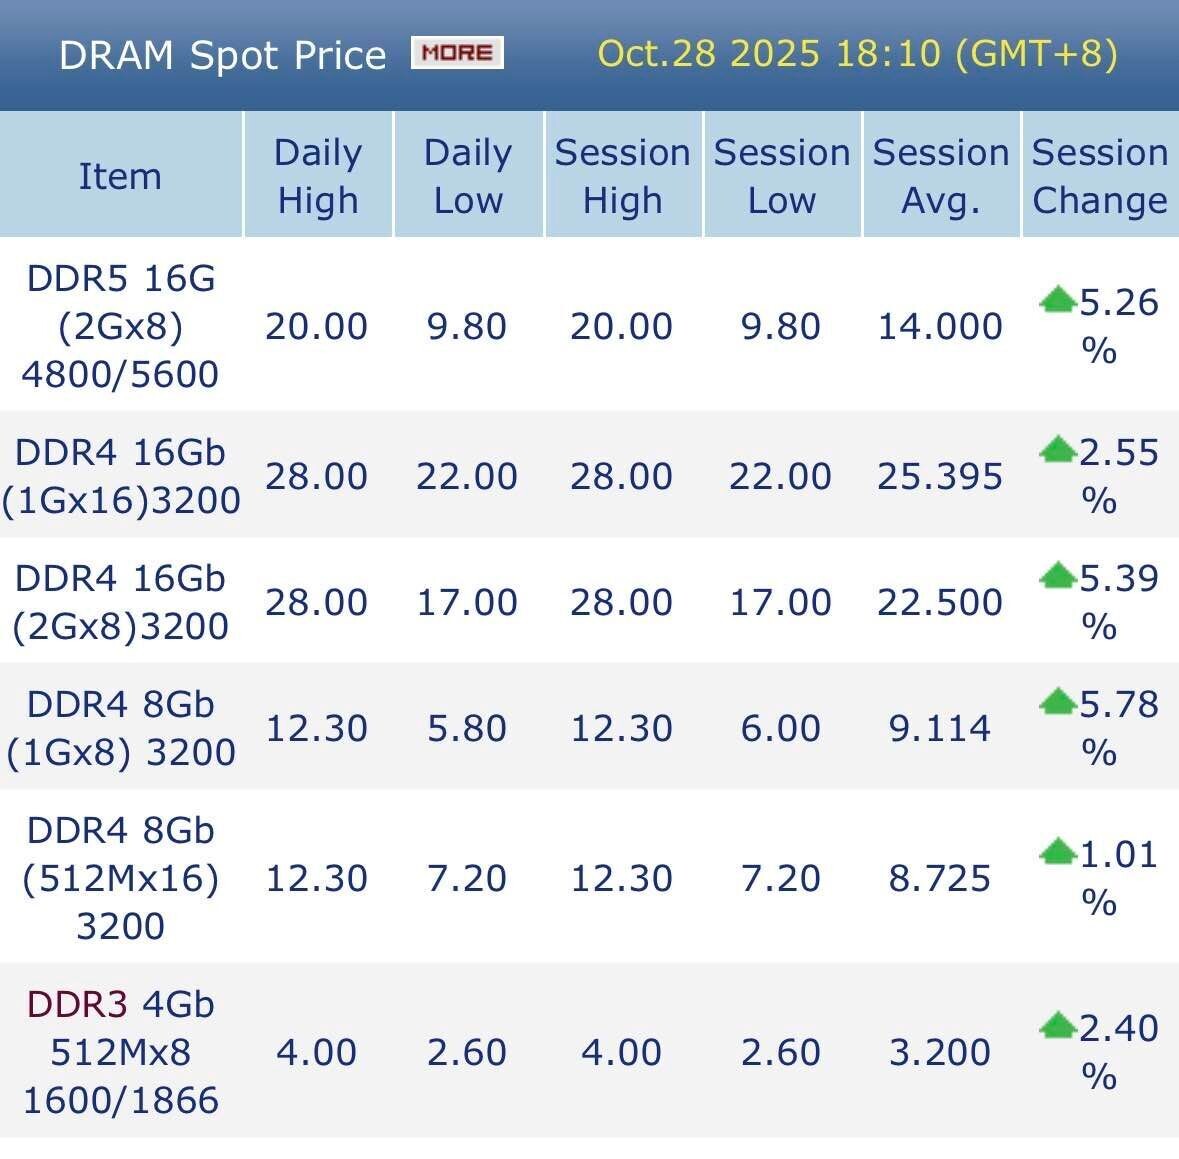
Task: Click green up arrow in DDR4 8Gb (1Gx8) row
Action: (1057, 702)
